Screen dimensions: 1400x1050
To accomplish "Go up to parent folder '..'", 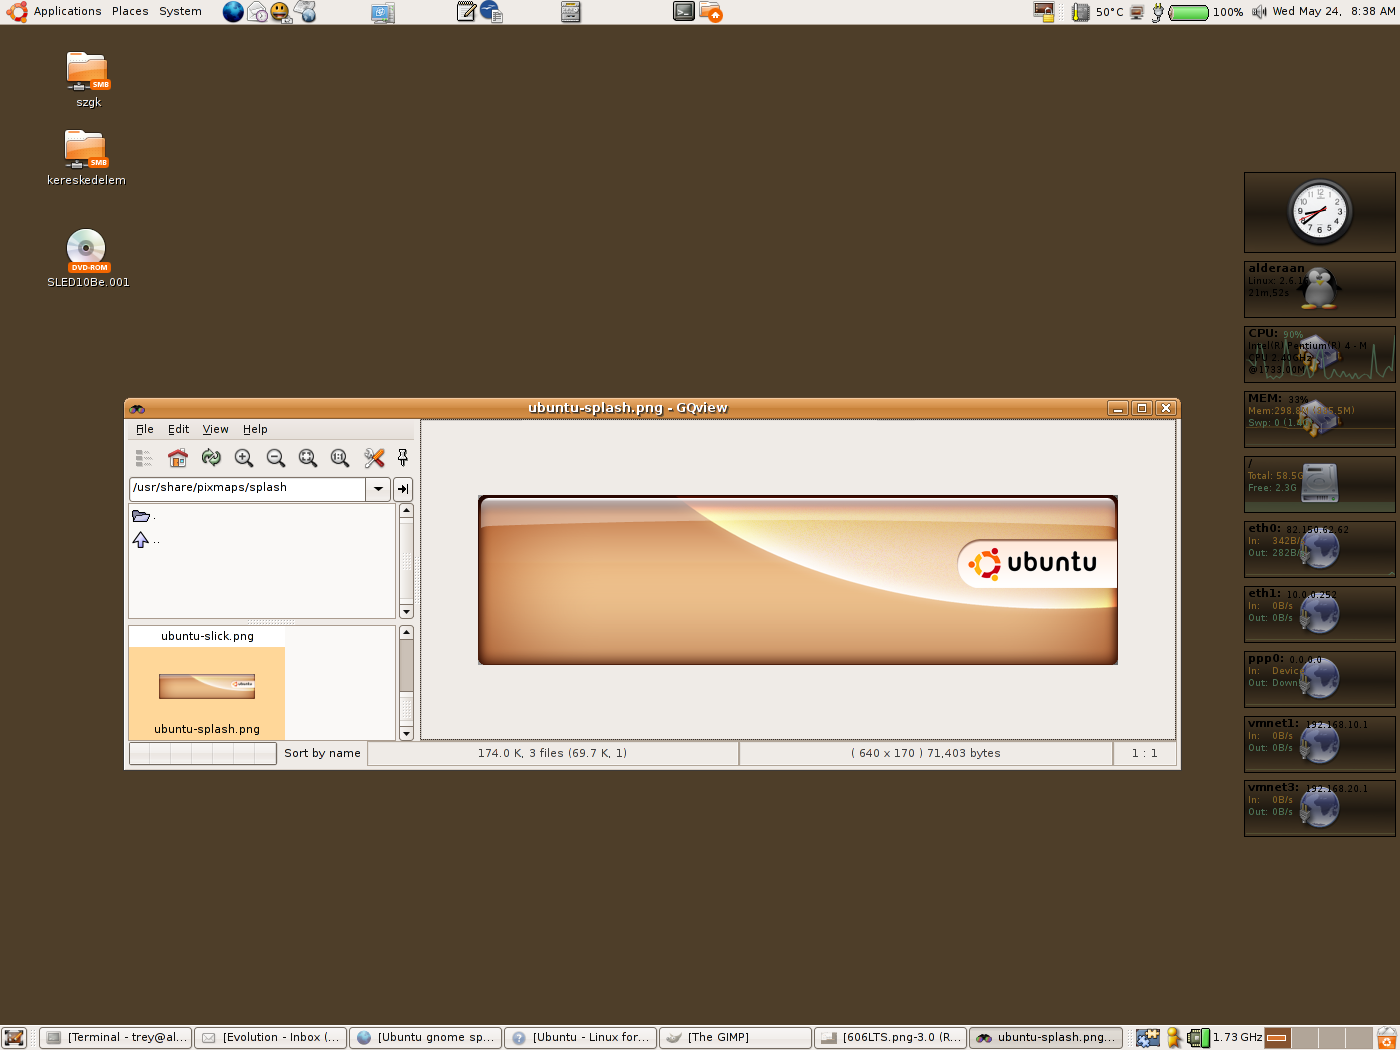I will pyautogui.click(x=145, y=540).
